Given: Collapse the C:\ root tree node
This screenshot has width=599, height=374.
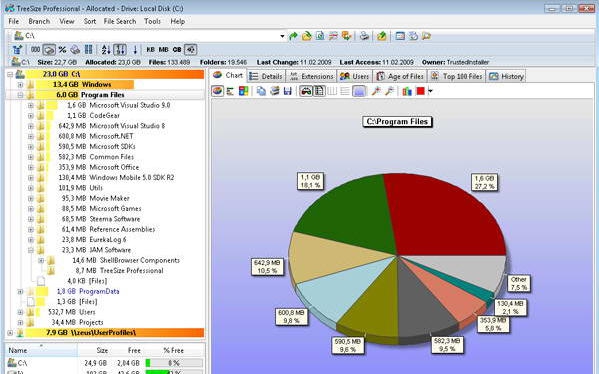Looking at the screenshot, I should pyautogui.click(x=10, y=74).
